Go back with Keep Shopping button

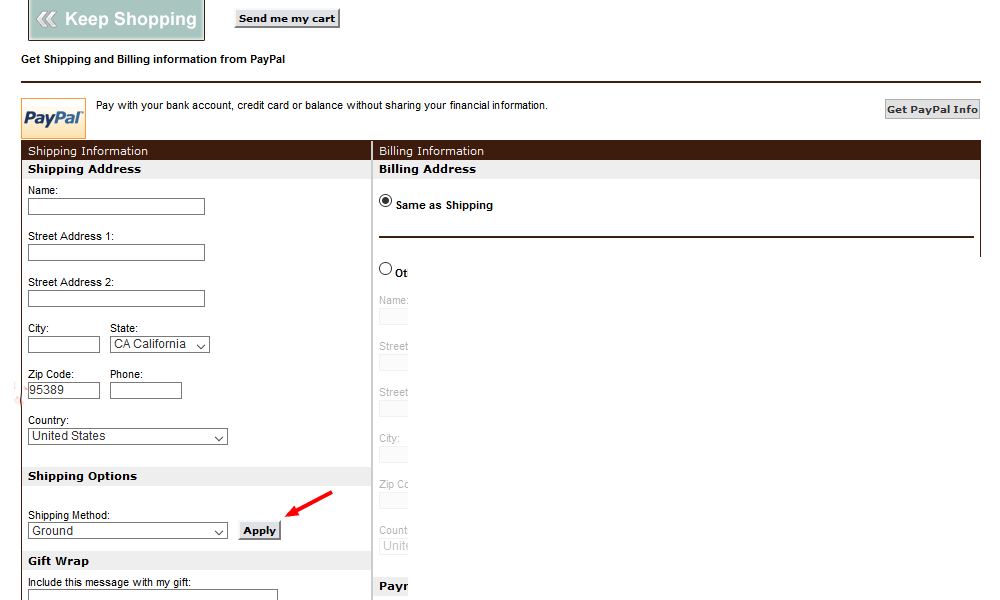(x=116, y=19)
